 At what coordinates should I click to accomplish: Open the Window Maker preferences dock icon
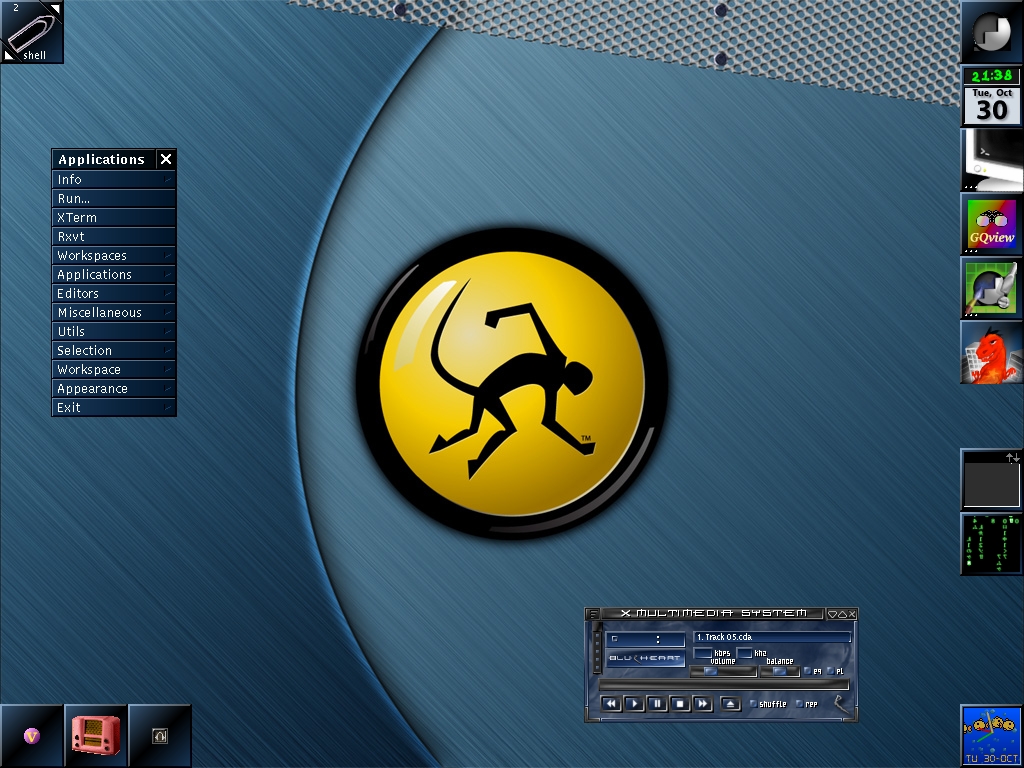coord(992,288)
